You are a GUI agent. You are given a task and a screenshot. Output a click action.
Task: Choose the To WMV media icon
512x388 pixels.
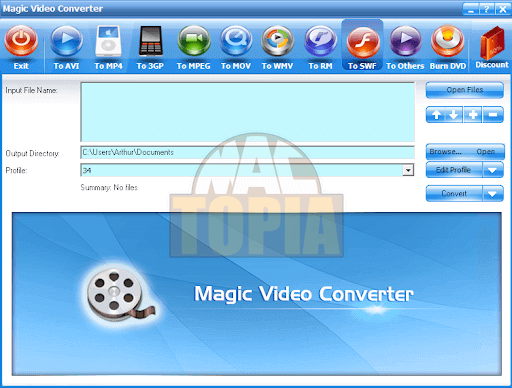coord(277,41)
